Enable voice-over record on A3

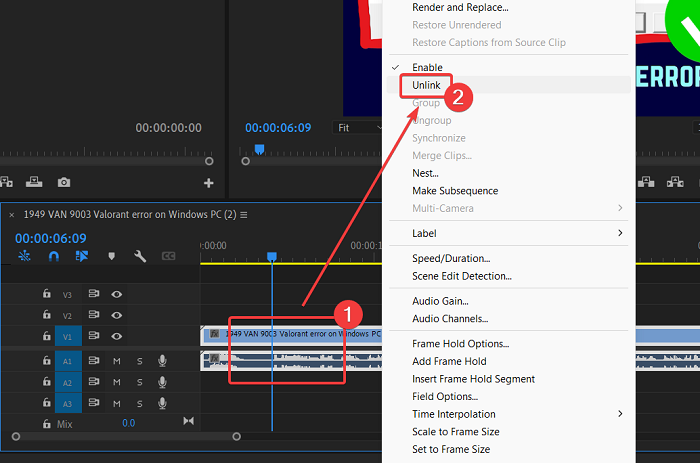coord(162,403)
